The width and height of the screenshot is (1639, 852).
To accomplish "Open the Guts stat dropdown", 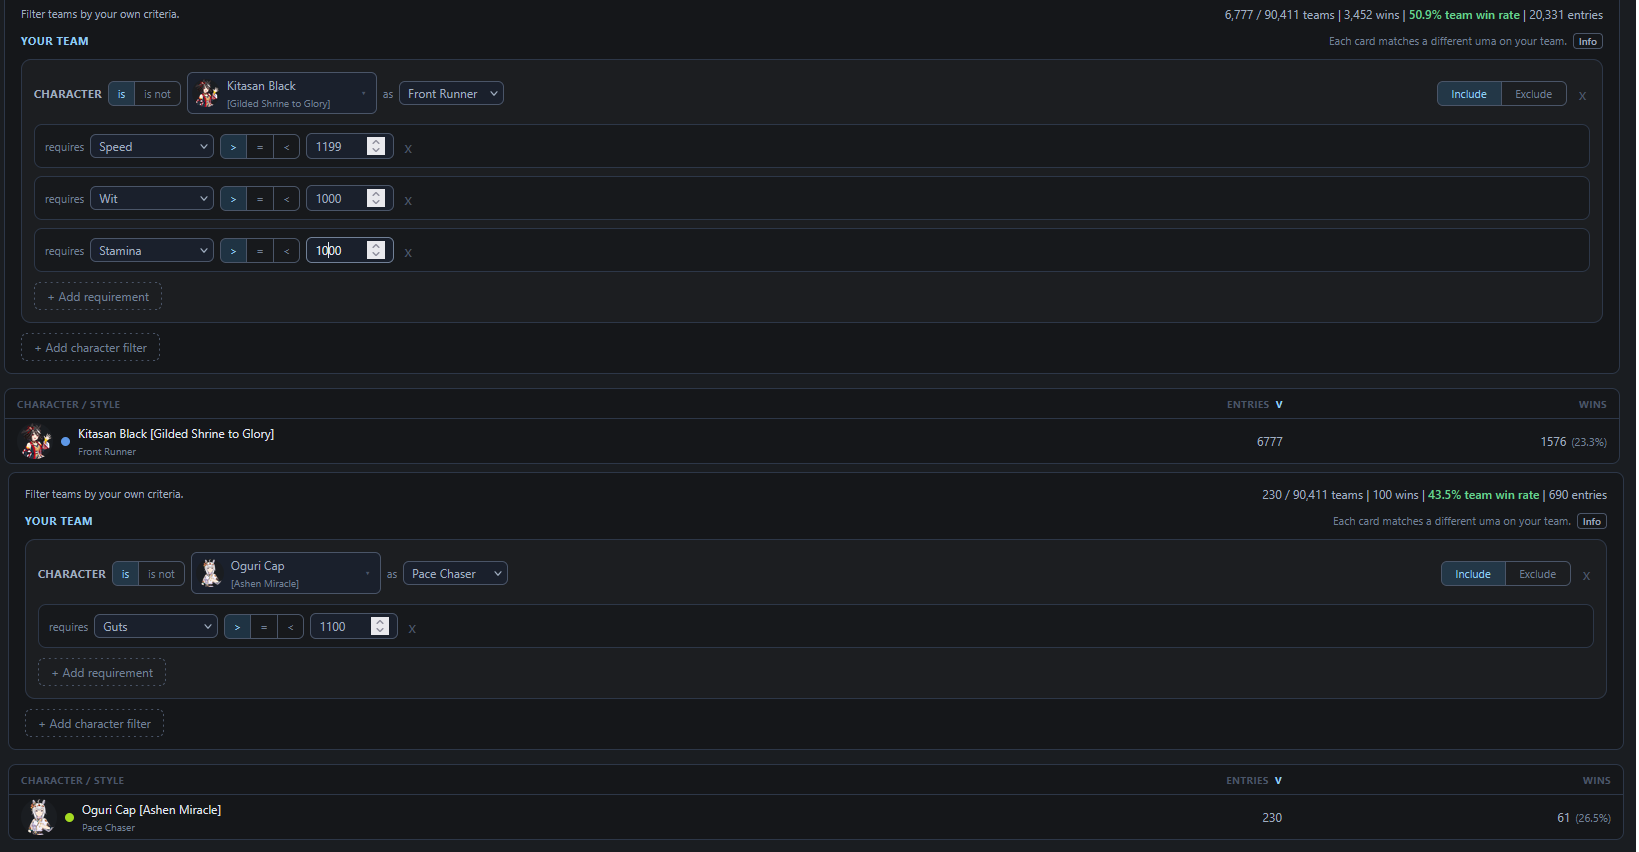I will coord(156,627).
